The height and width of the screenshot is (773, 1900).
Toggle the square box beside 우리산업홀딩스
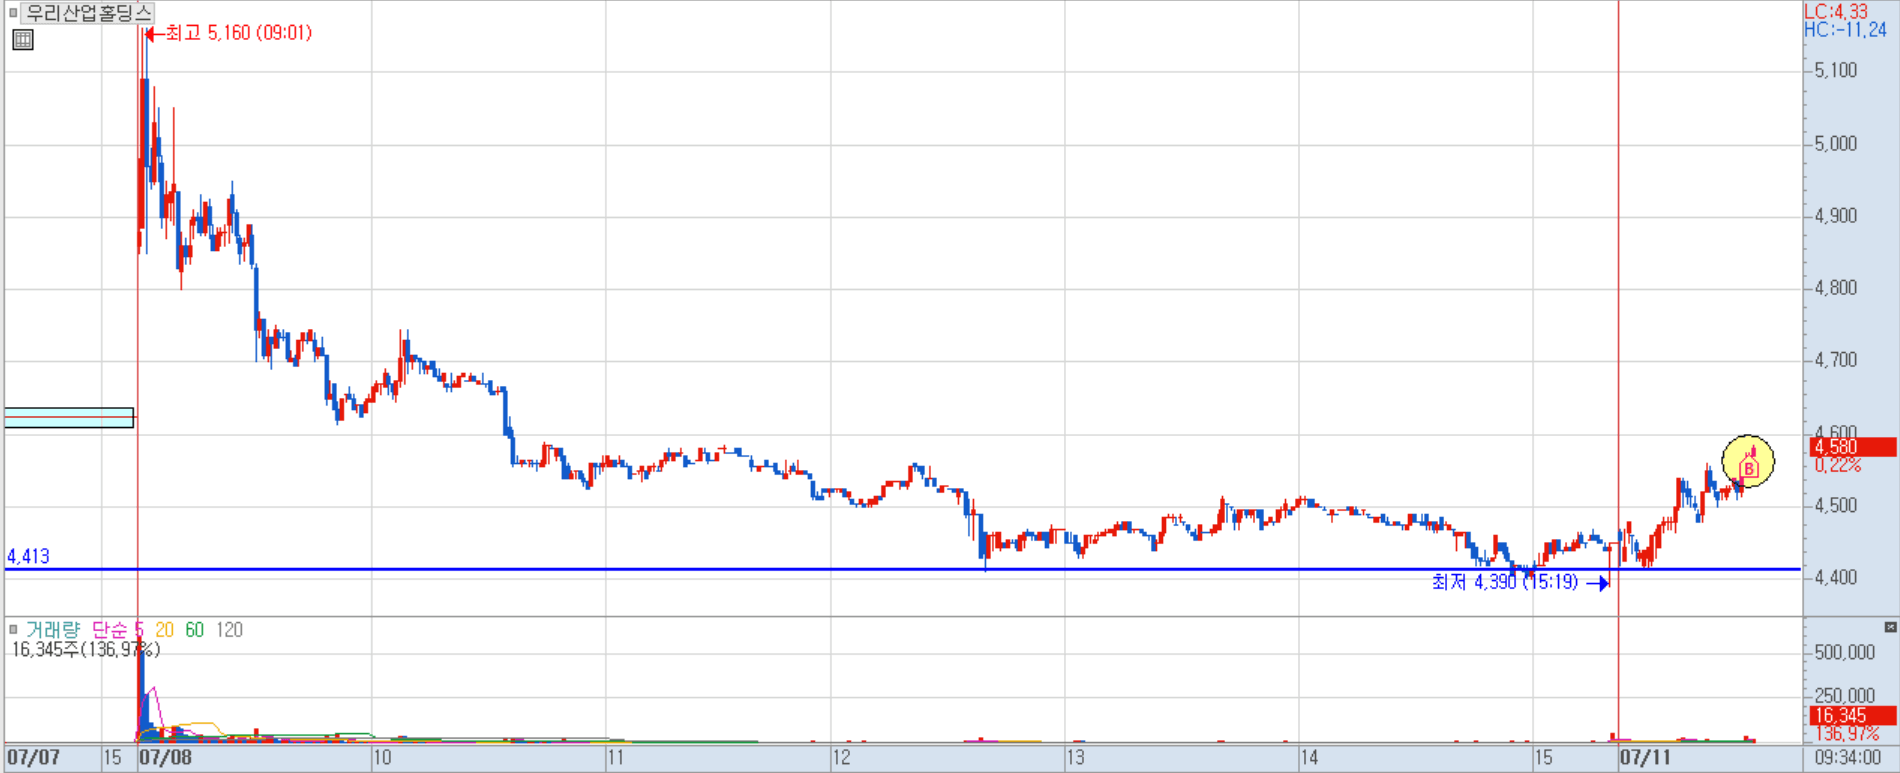13,13
